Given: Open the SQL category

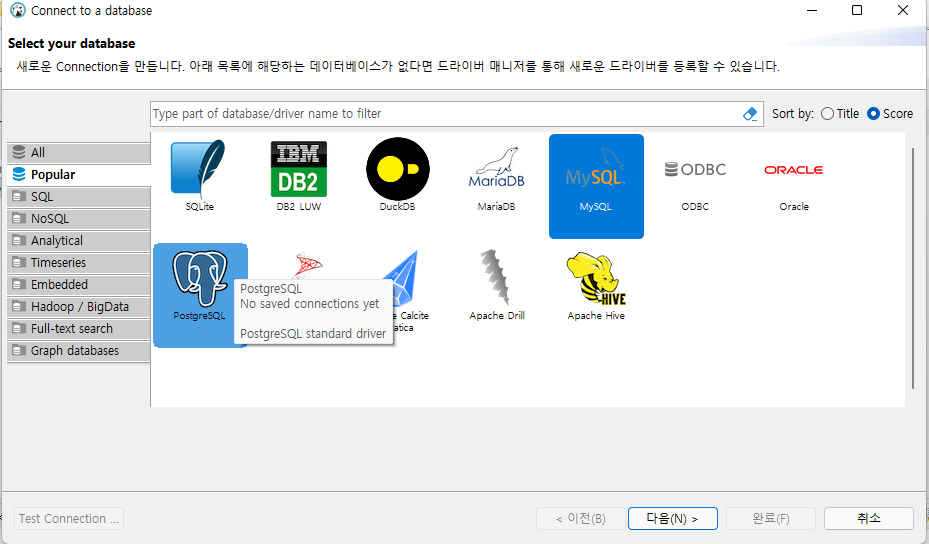Looking at the screenshot, I should pos(79,196).
